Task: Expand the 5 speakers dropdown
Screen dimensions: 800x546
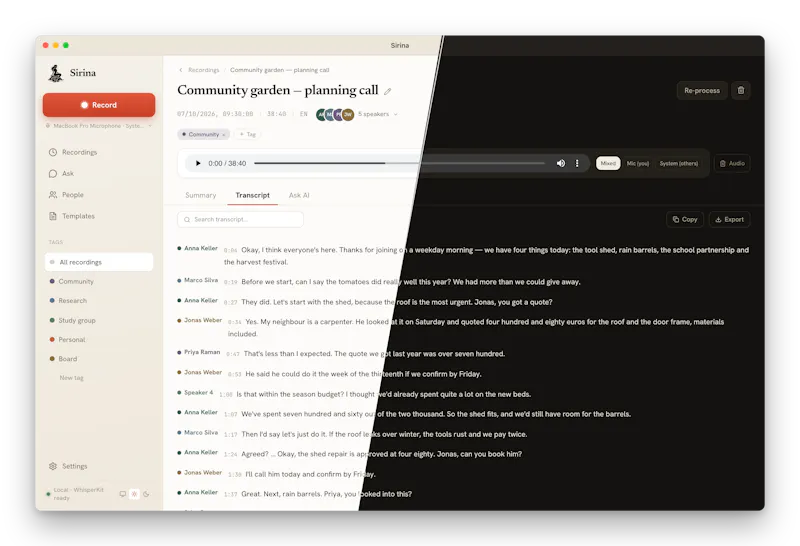Action: click(x=378, y=114)
